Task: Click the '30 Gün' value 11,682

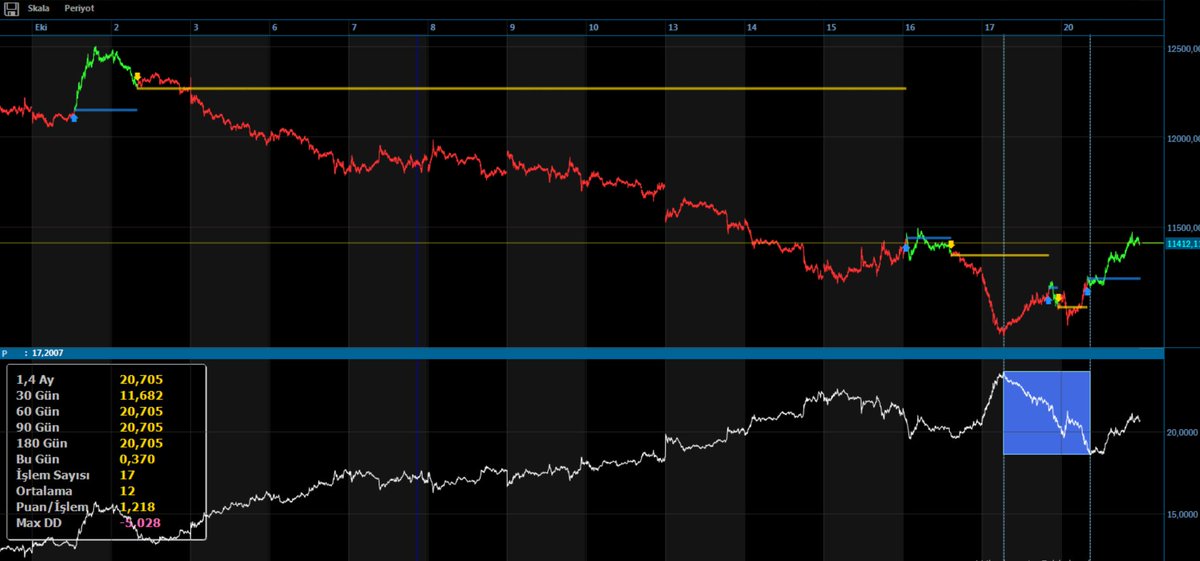Action: tap(141, 396)
